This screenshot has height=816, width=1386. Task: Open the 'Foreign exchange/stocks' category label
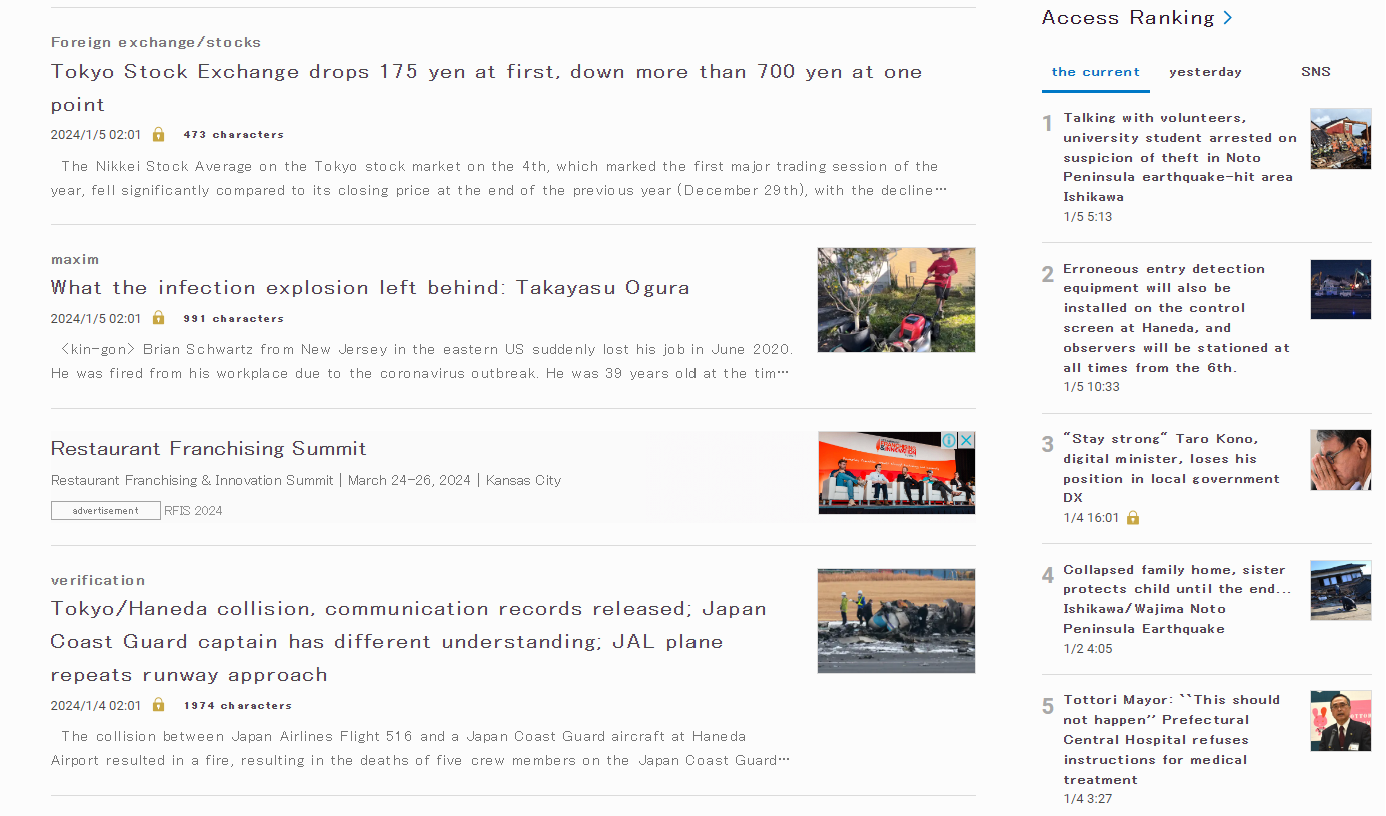pos(156,43)
